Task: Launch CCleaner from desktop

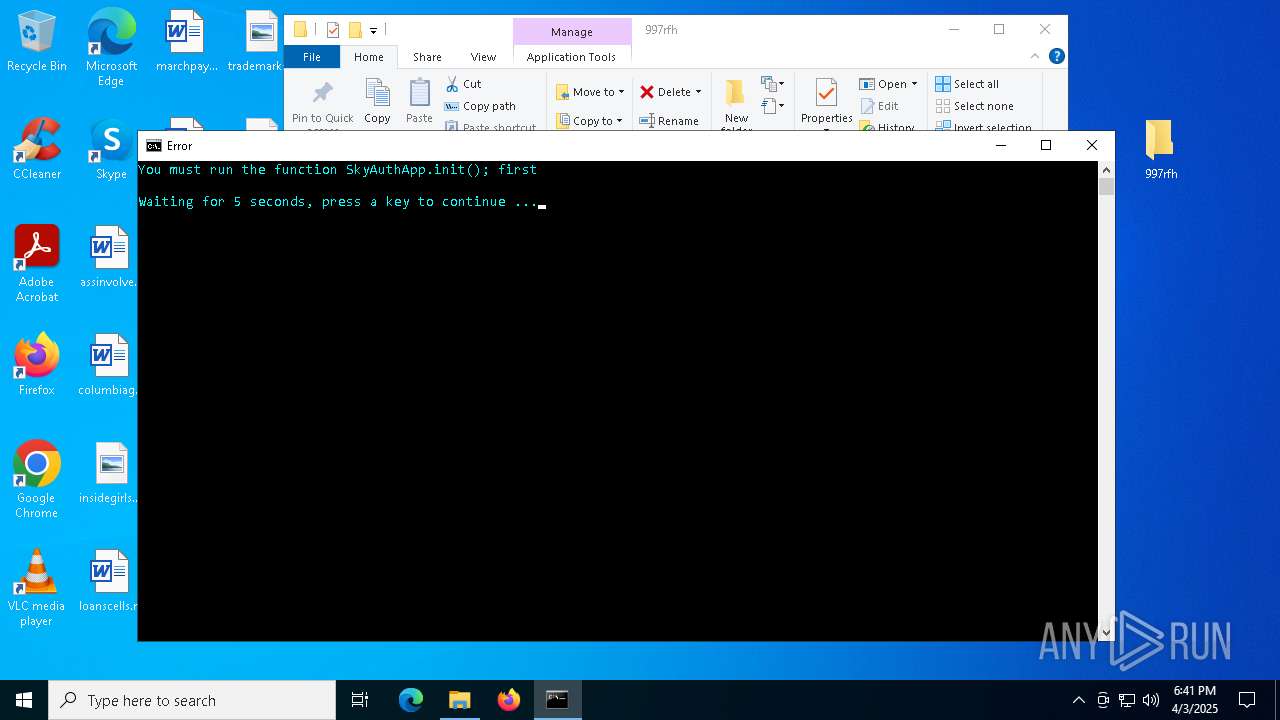Action: click(x=37, y=150)
